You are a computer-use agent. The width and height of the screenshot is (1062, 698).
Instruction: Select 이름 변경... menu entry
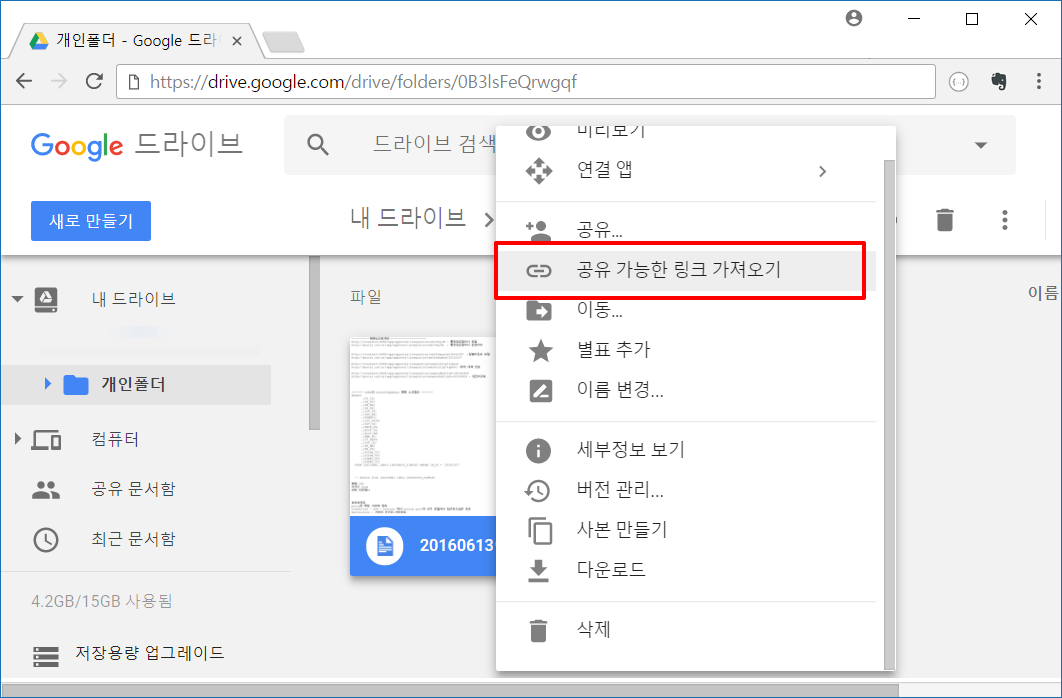[x=686, y=390]
